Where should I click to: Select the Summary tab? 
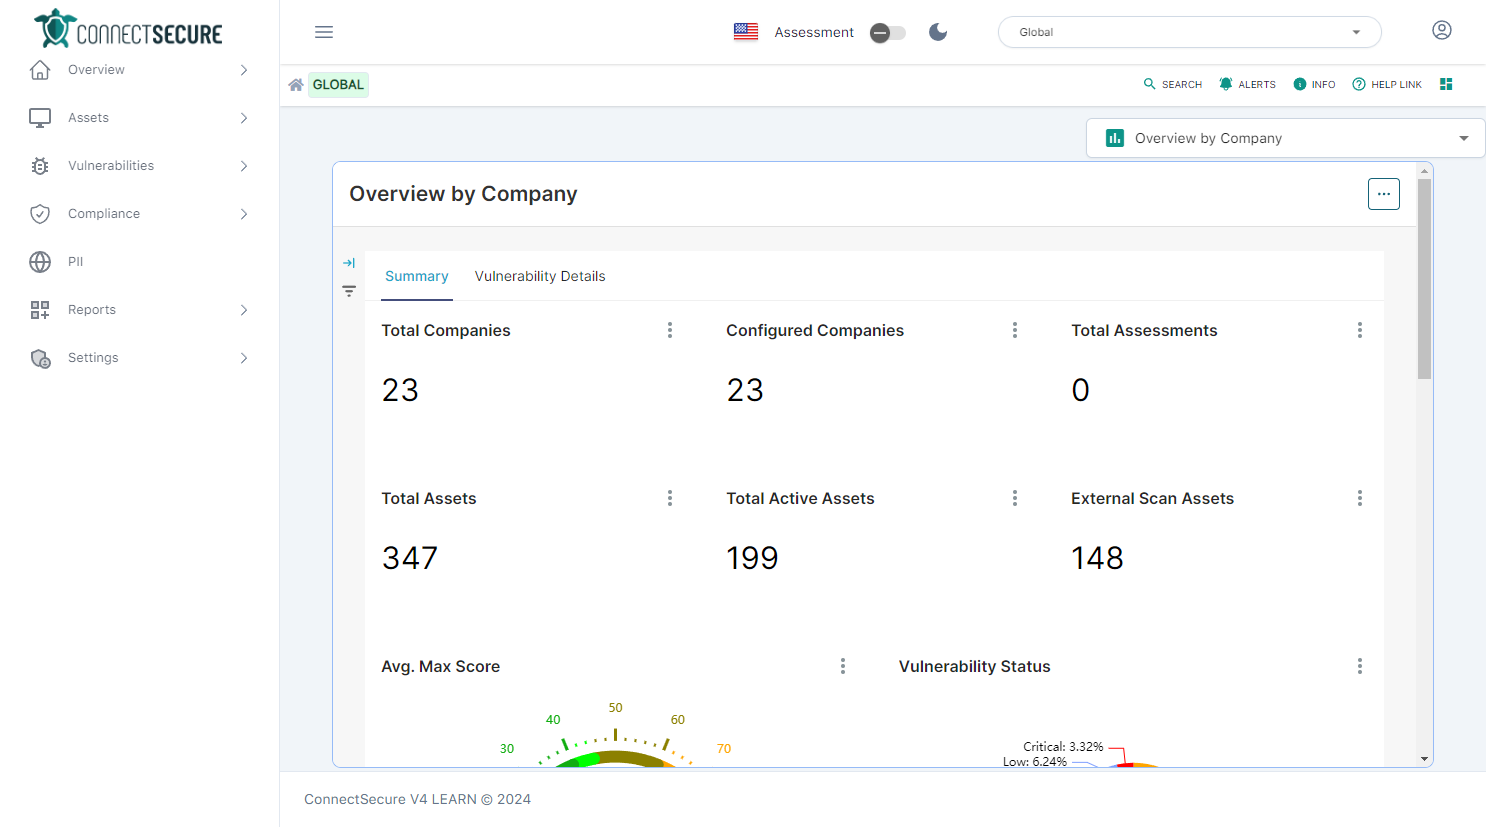[417, 276]
